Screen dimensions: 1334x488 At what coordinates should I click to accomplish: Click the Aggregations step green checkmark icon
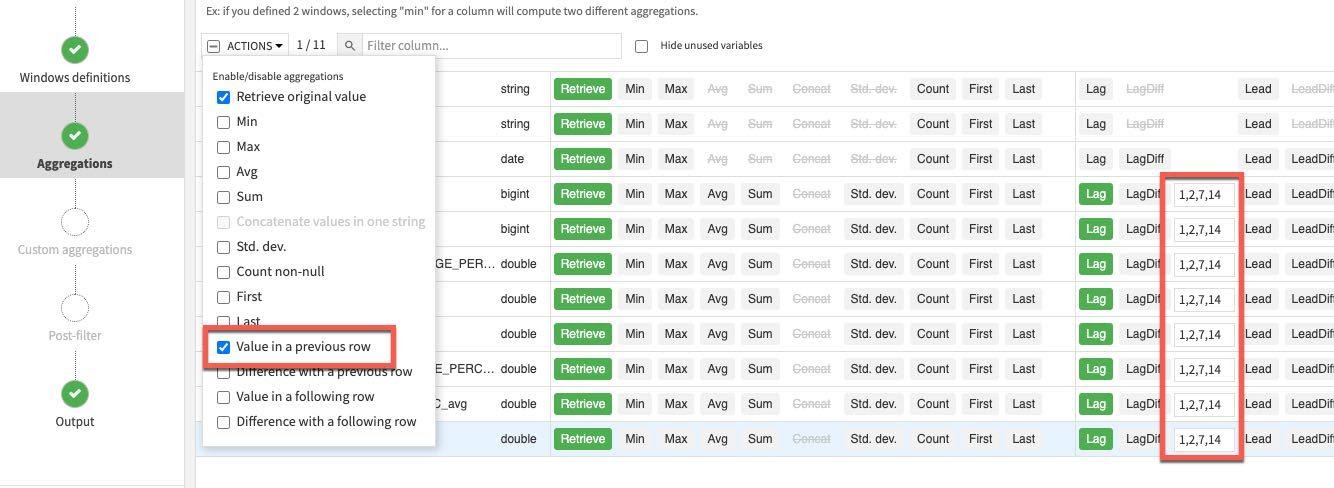(x=74, y=135)
